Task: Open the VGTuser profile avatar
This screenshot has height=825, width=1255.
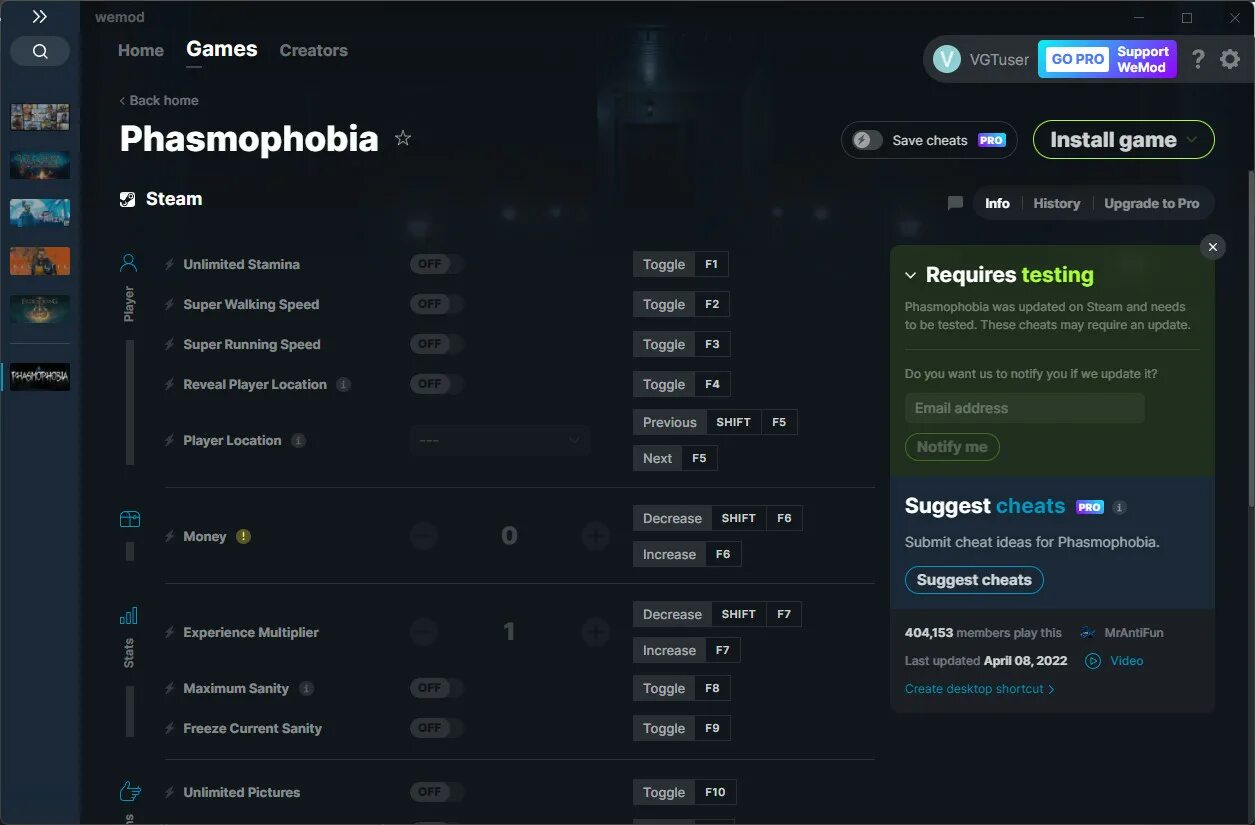Action: tap(946, 59)
